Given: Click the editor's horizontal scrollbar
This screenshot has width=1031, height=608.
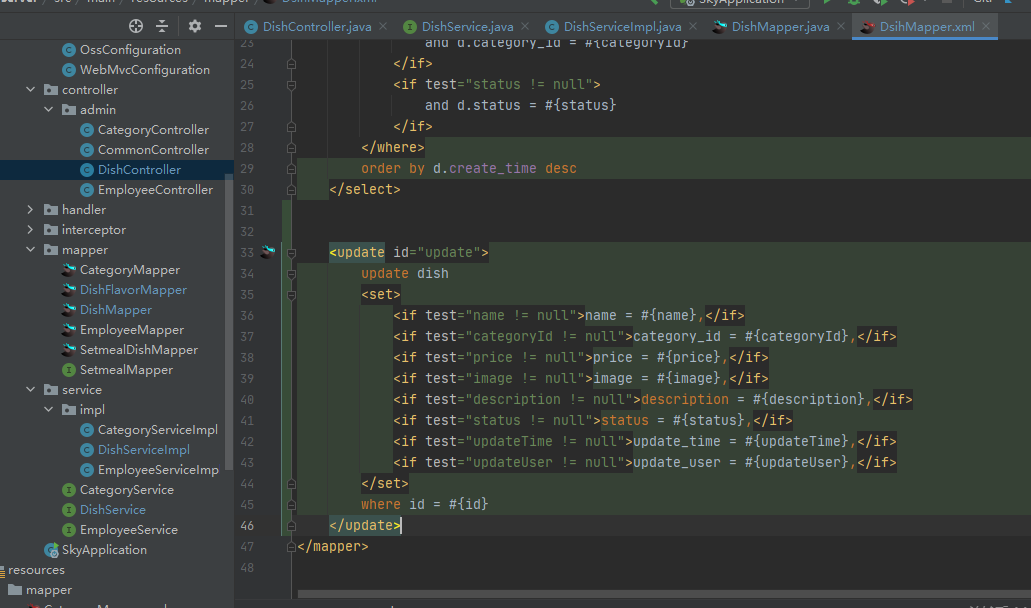Looking at the screenshot, I should click(650, 594).
